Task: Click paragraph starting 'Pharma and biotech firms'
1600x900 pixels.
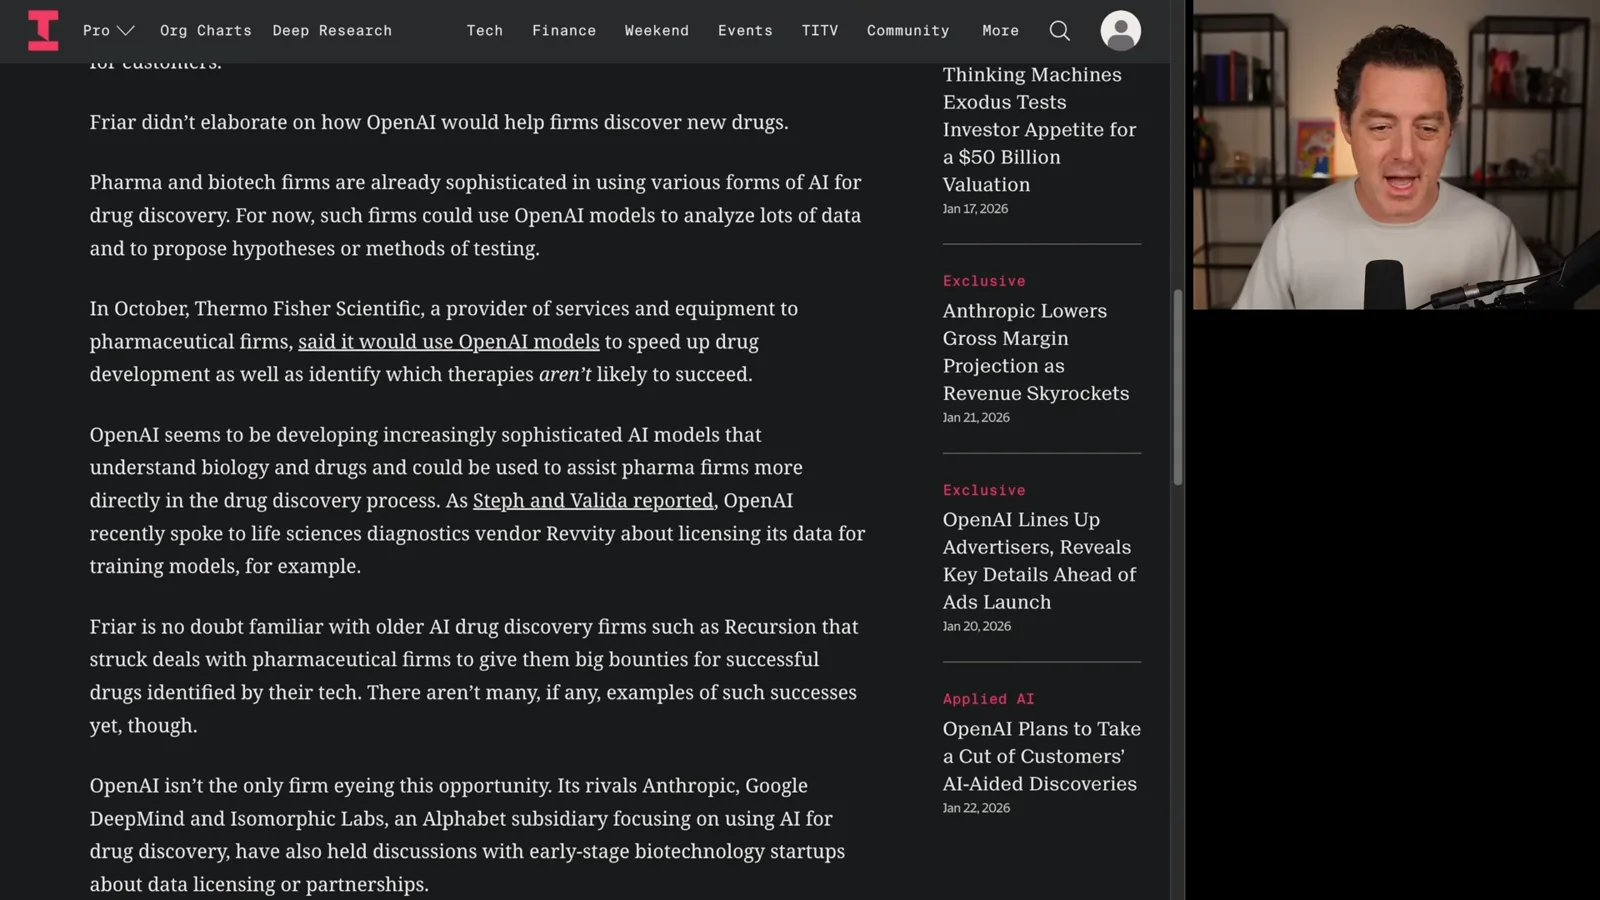Action: tap(476, 215)
